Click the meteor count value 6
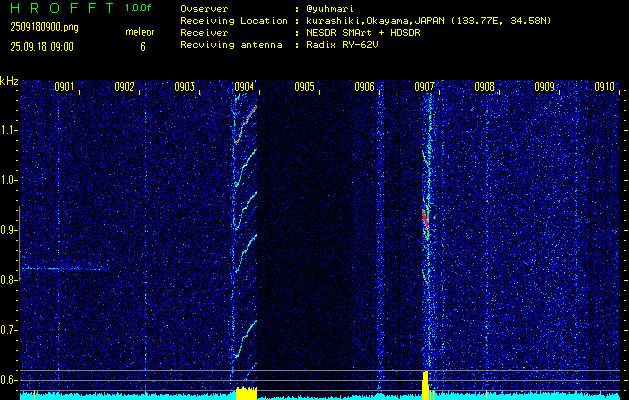629x400 pixels. click(143, 47)
